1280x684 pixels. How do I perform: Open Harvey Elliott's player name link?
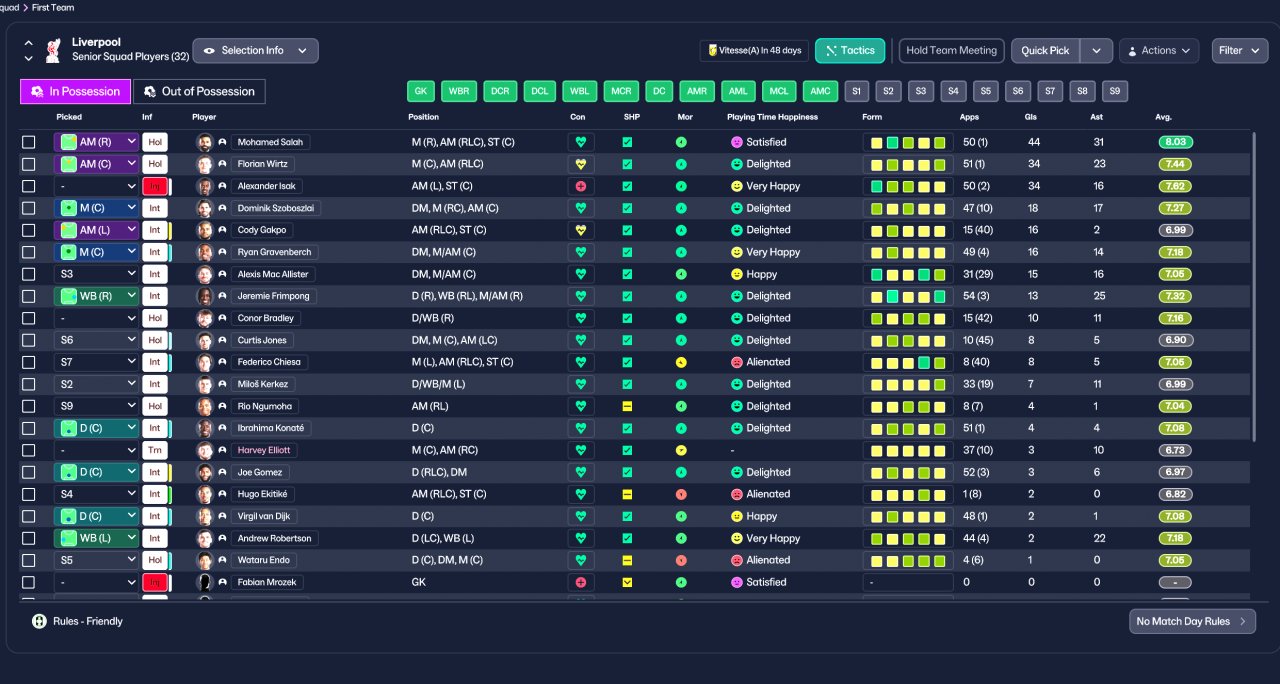coord(266,450)
